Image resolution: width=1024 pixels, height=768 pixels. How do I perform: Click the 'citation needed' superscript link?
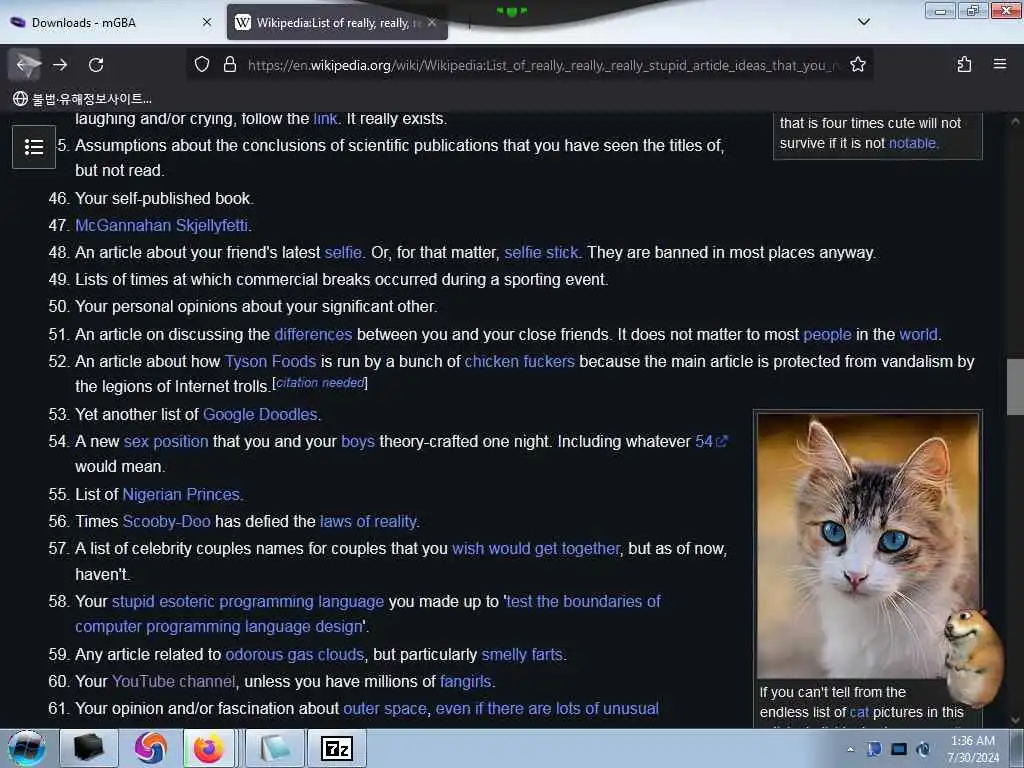[320, 383]
